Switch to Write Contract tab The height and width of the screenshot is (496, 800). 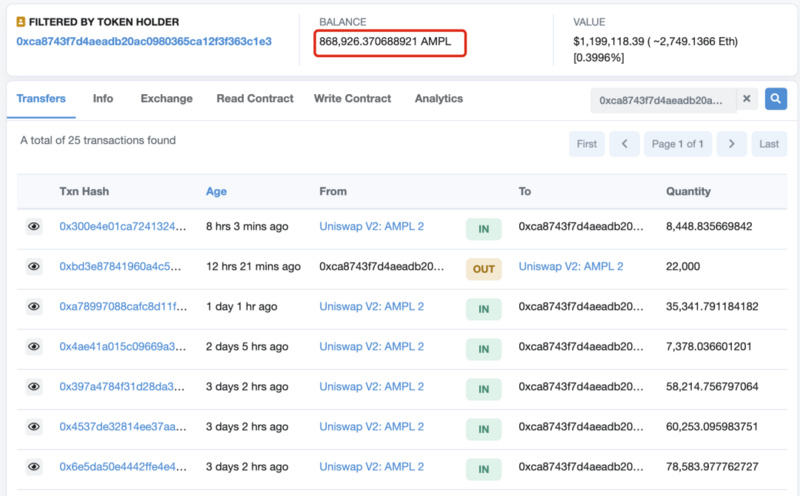pos(353,98)
